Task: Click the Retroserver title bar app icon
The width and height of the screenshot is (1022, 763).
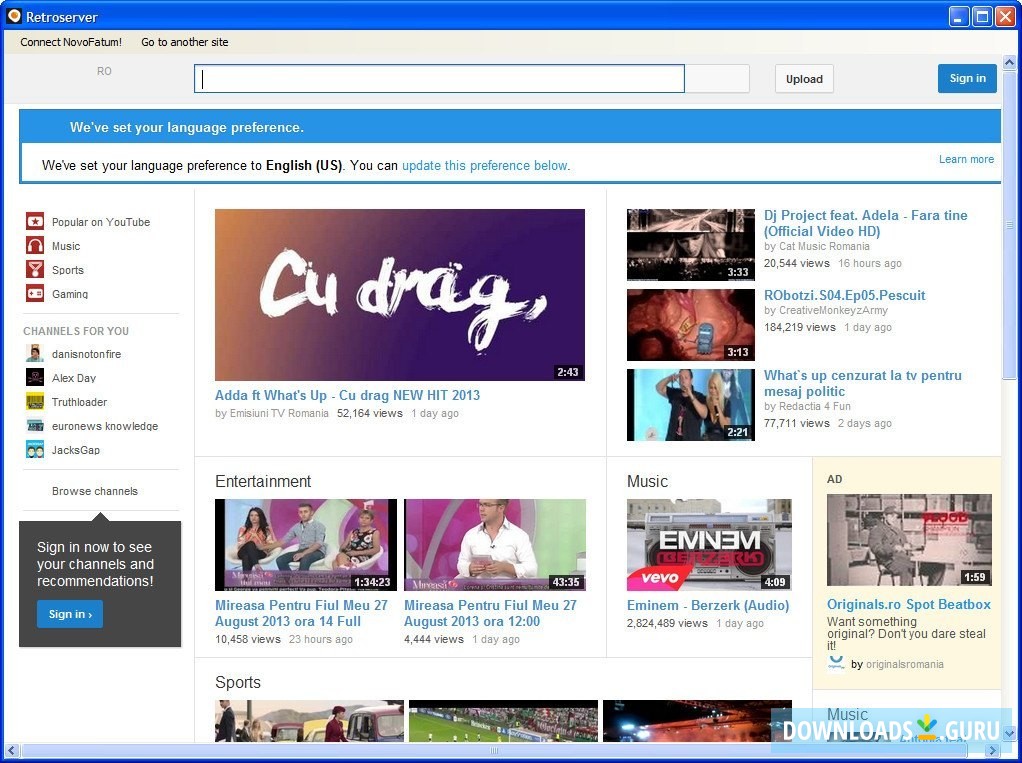Action: pos(14,16)
